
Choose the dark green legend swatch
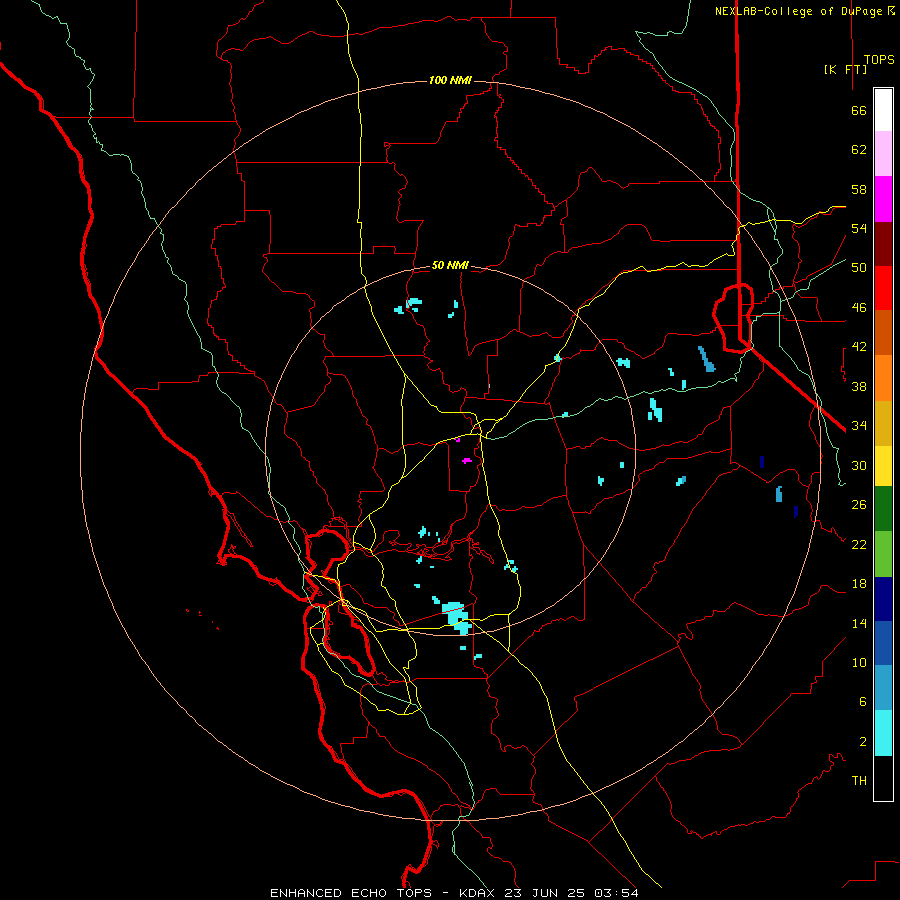click(883, 509)
